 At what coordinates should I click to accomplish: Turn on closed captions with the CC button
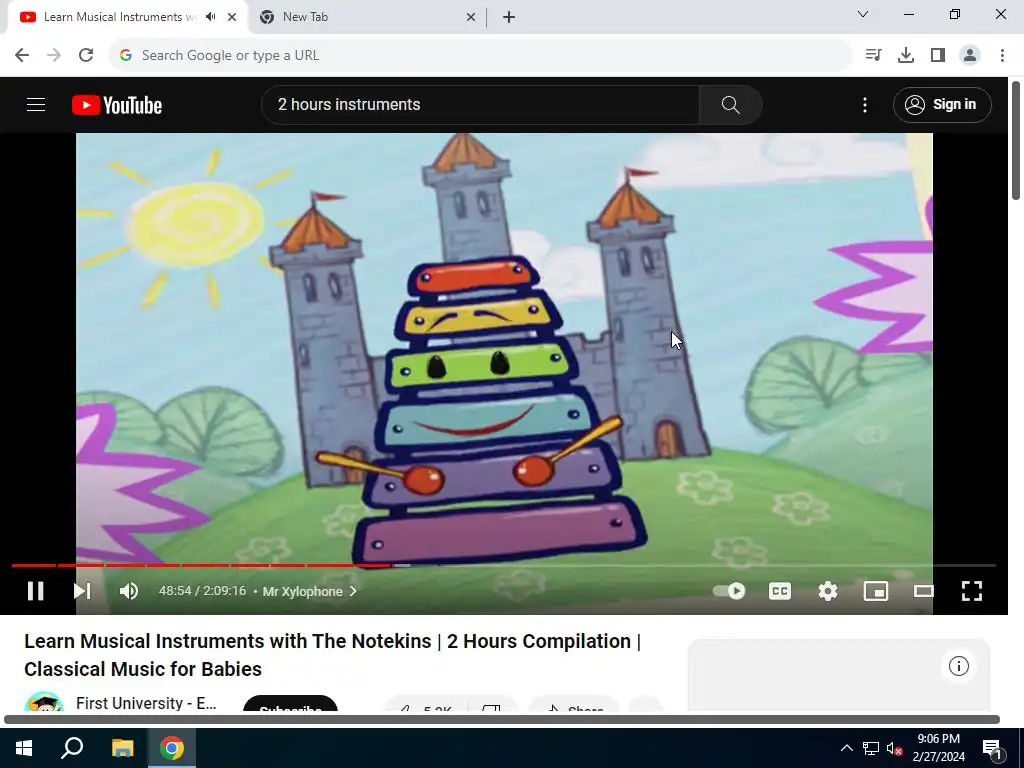point(780,591)
